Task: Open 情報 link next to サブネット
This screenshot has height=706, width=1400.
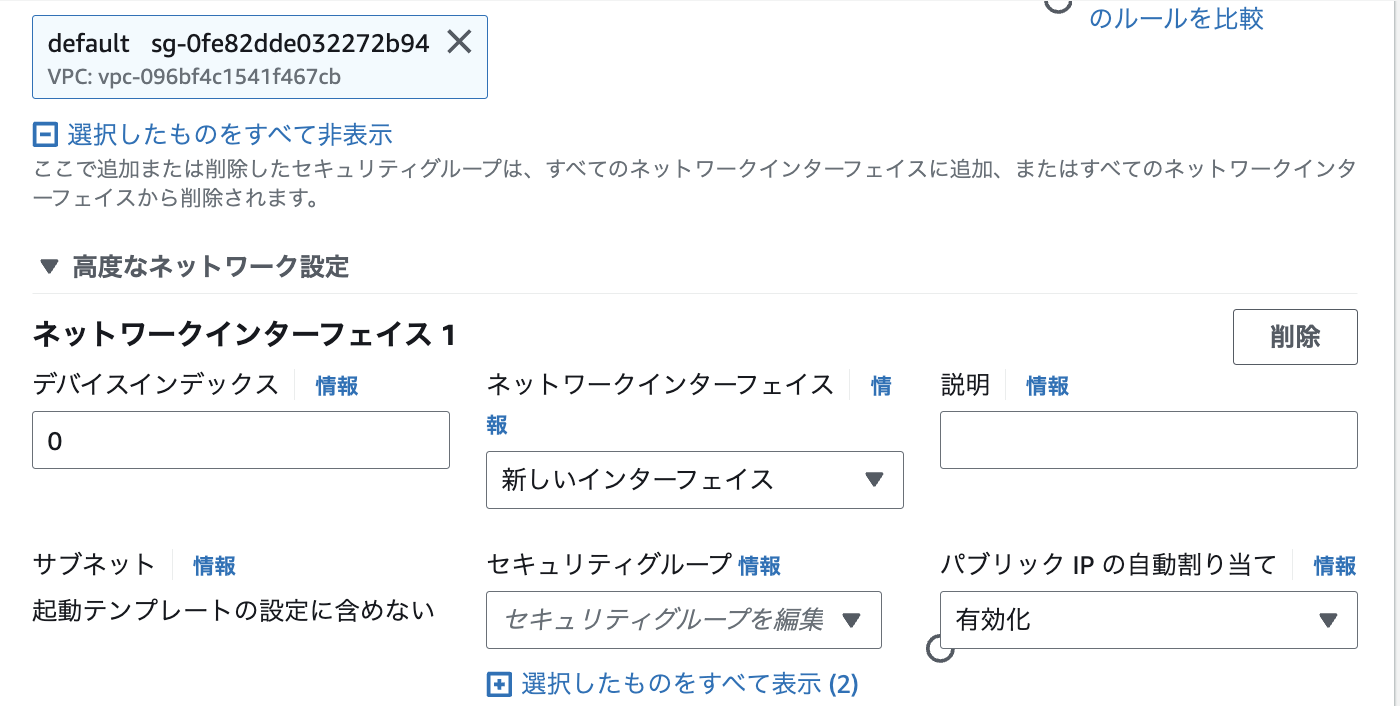Action: coord(214,566)
